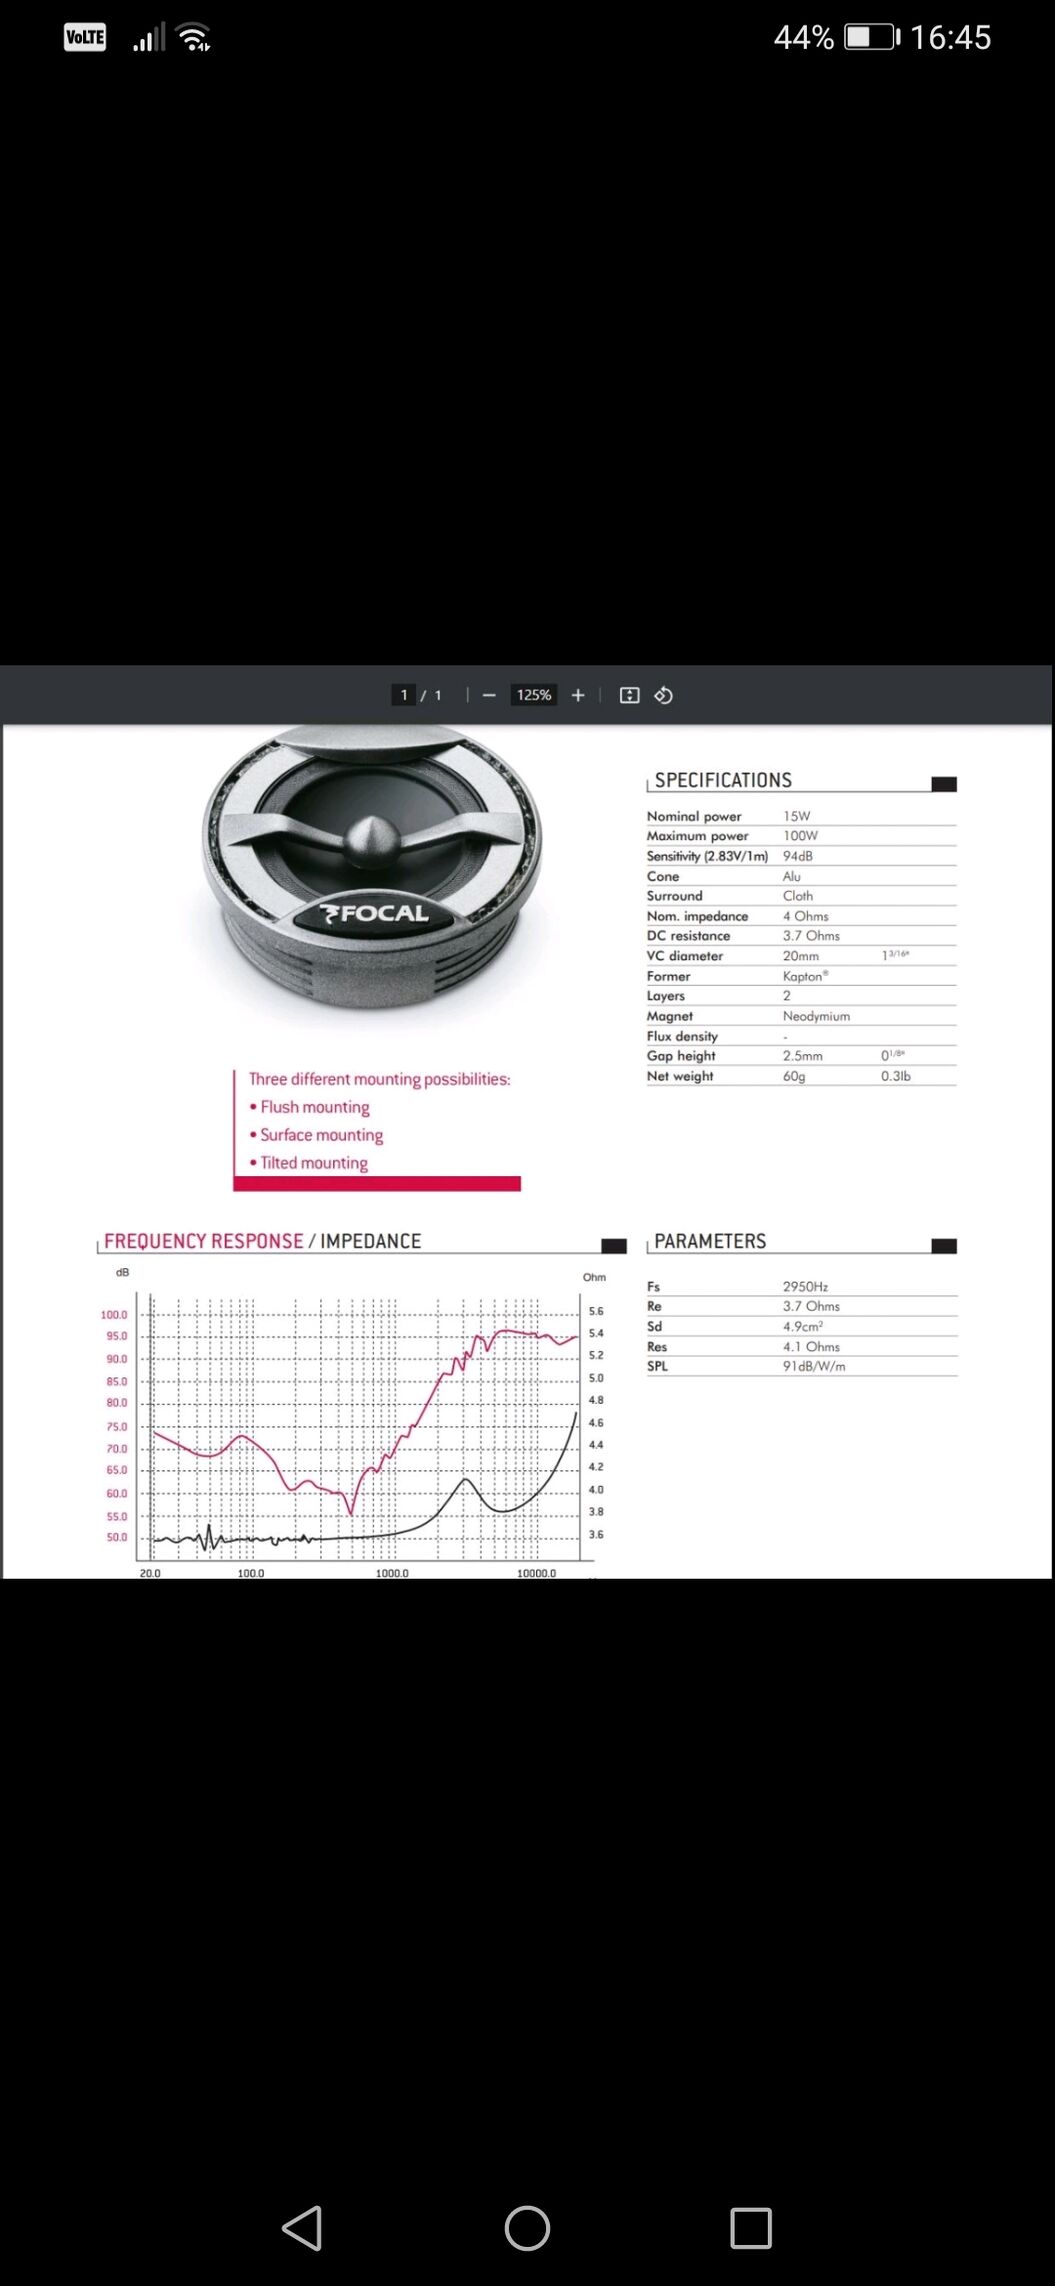
Task: Click the 125% zoom level field
Action: [534, 695]
